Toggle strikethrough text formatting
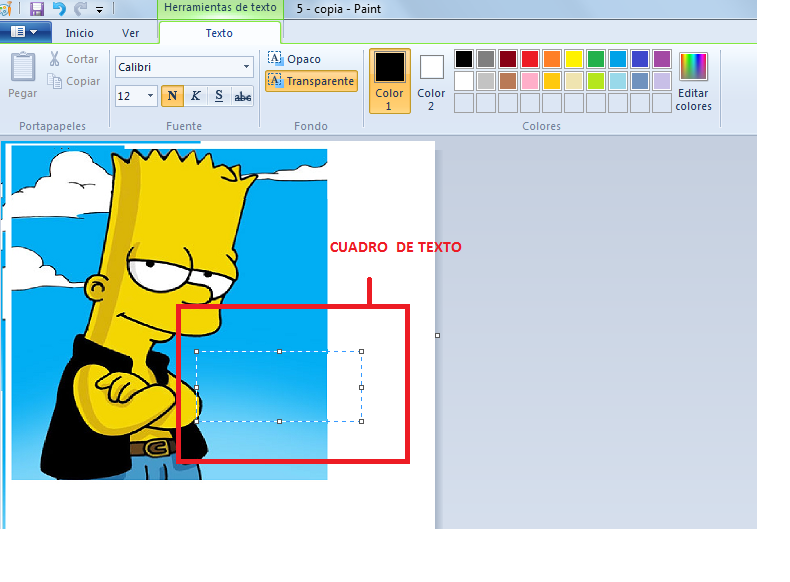 (x=242, y=96)
